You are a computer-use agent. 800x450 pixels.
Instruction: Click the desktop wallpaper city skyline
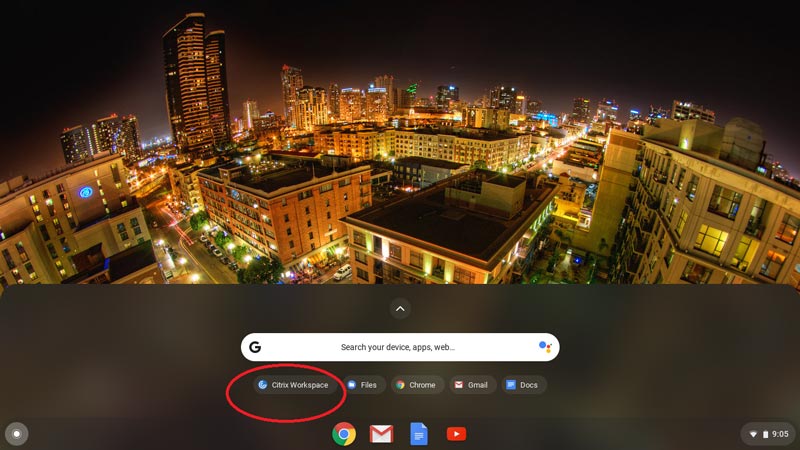pos(400,150)
